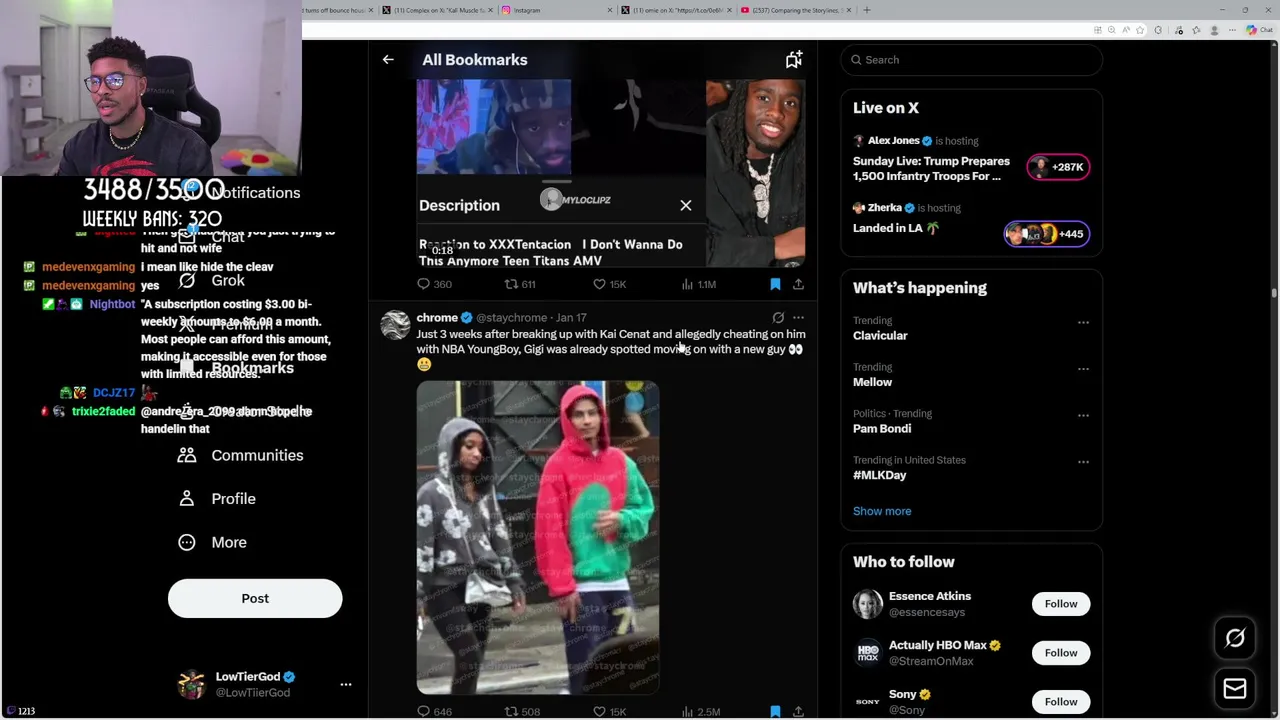Image resolution: width=1280 pixels, height=720 pixels.
Task: Reply to the XXXTentacion post with 360 replies
Action: click(434, 284)
